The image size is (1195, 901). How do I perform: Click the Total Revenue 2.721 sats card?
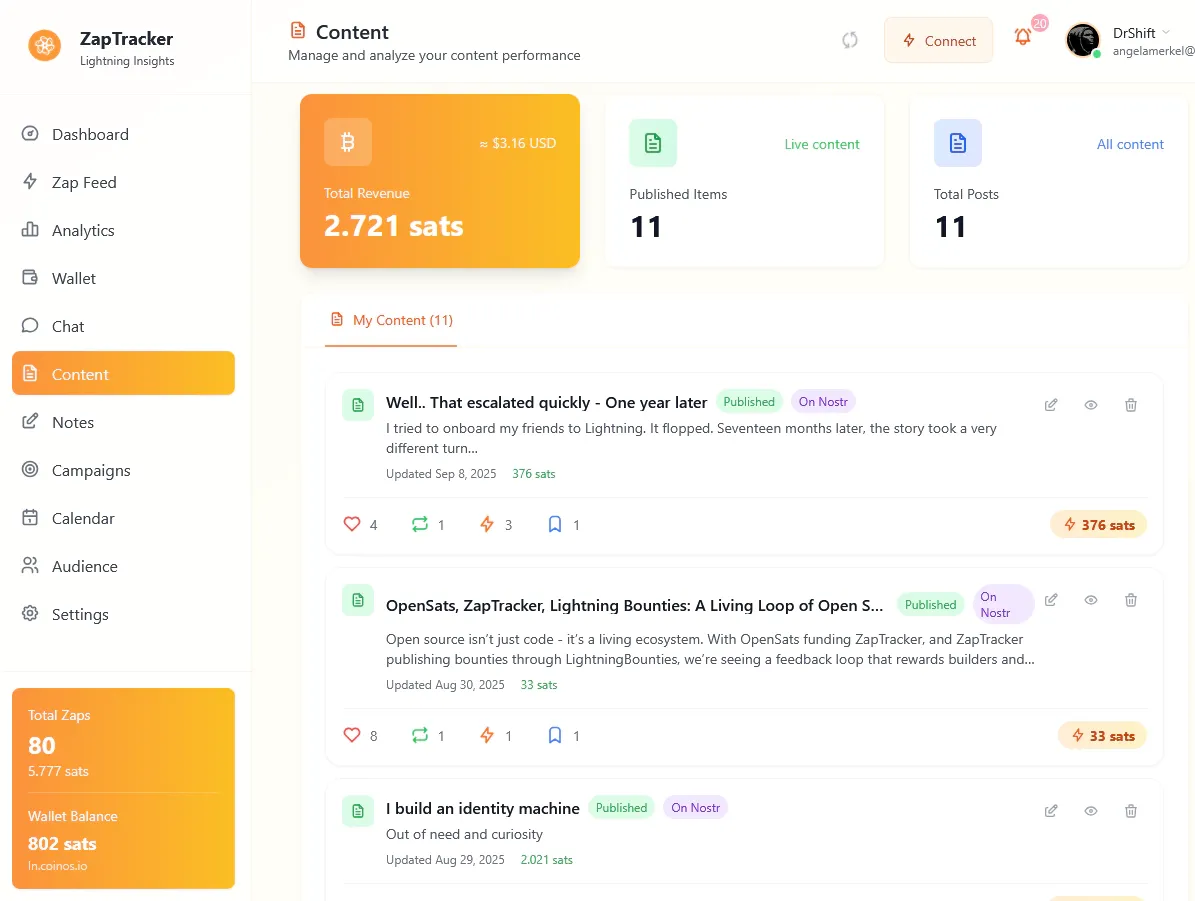click(x=440, y=181)
